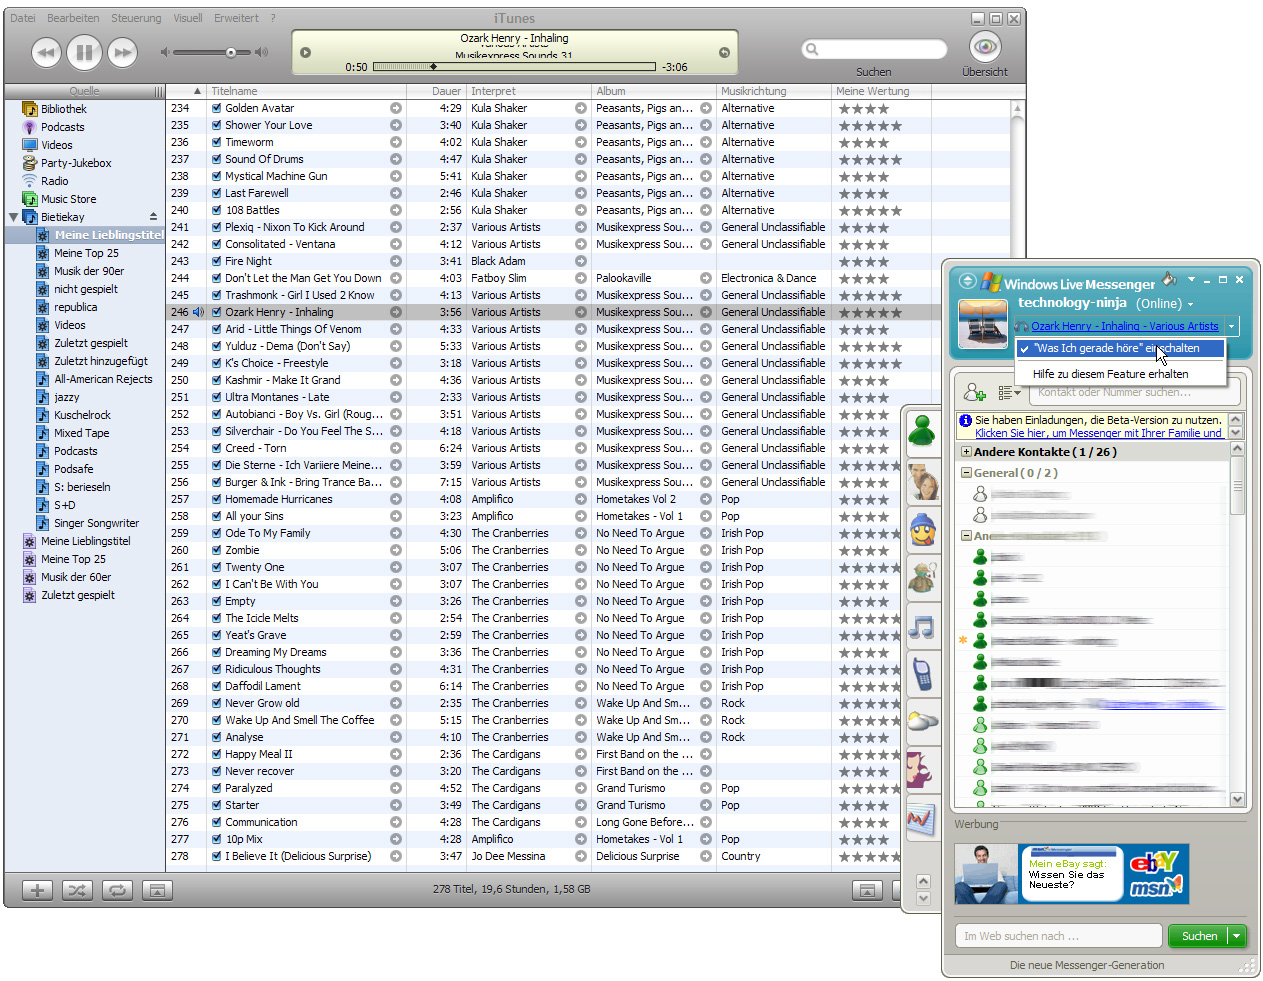Click arrow icon next to Golden Avatar title
Image resolution: width=1263 pixels, height=981 pixels.
tap(396, 108)
